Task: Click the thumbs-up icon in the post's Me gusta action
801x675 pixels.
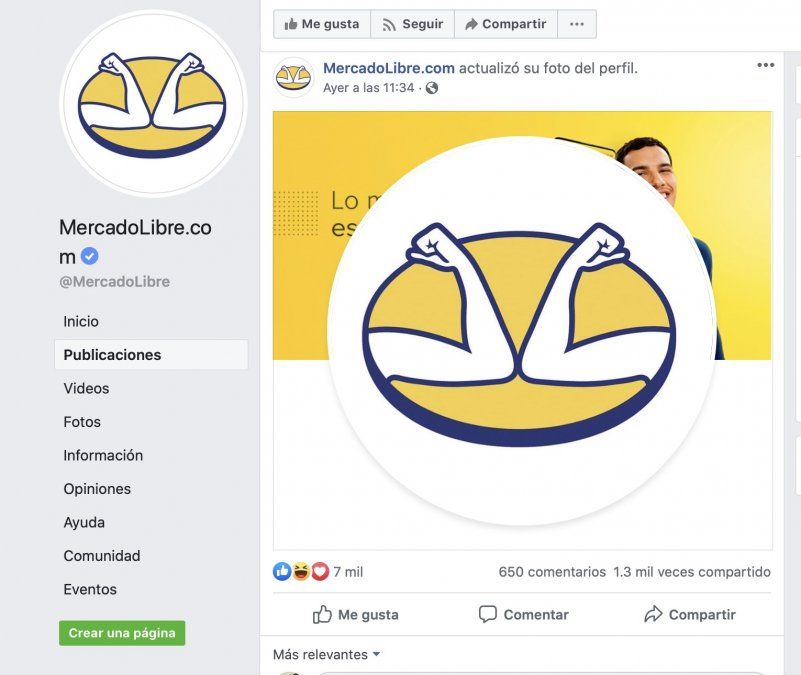Action: click(322, 614)
